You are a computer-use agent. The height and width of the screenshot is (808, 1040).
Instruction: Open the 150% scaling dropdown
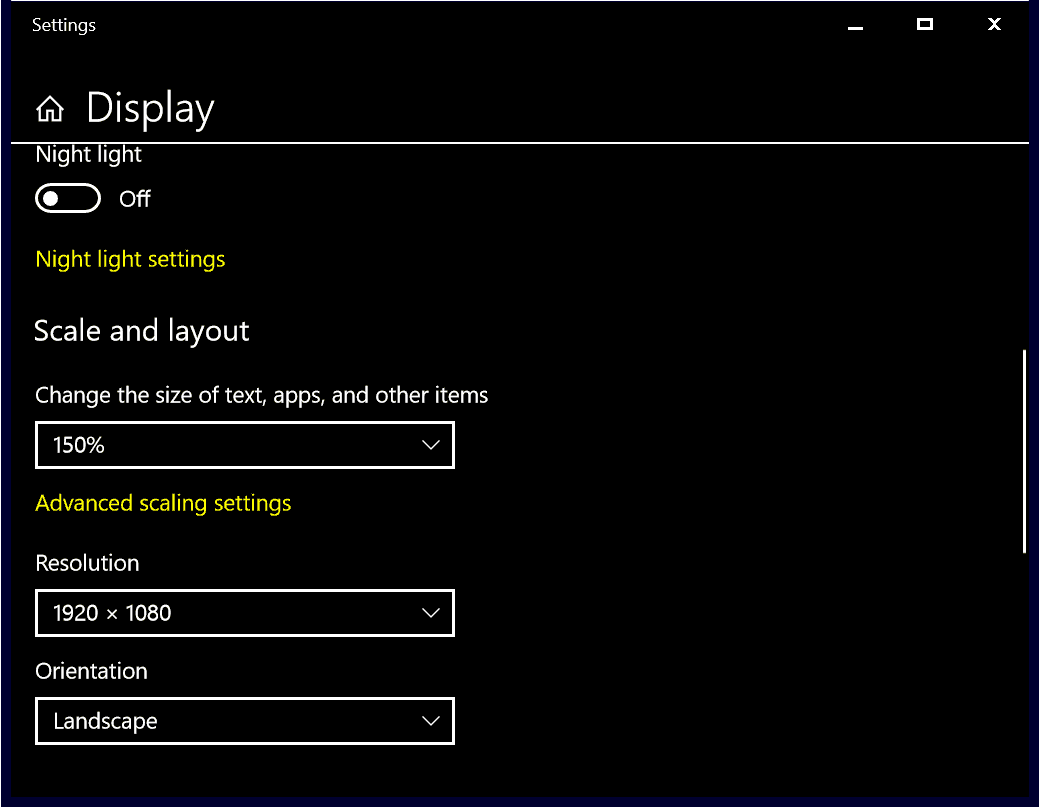tap(245, 444)
